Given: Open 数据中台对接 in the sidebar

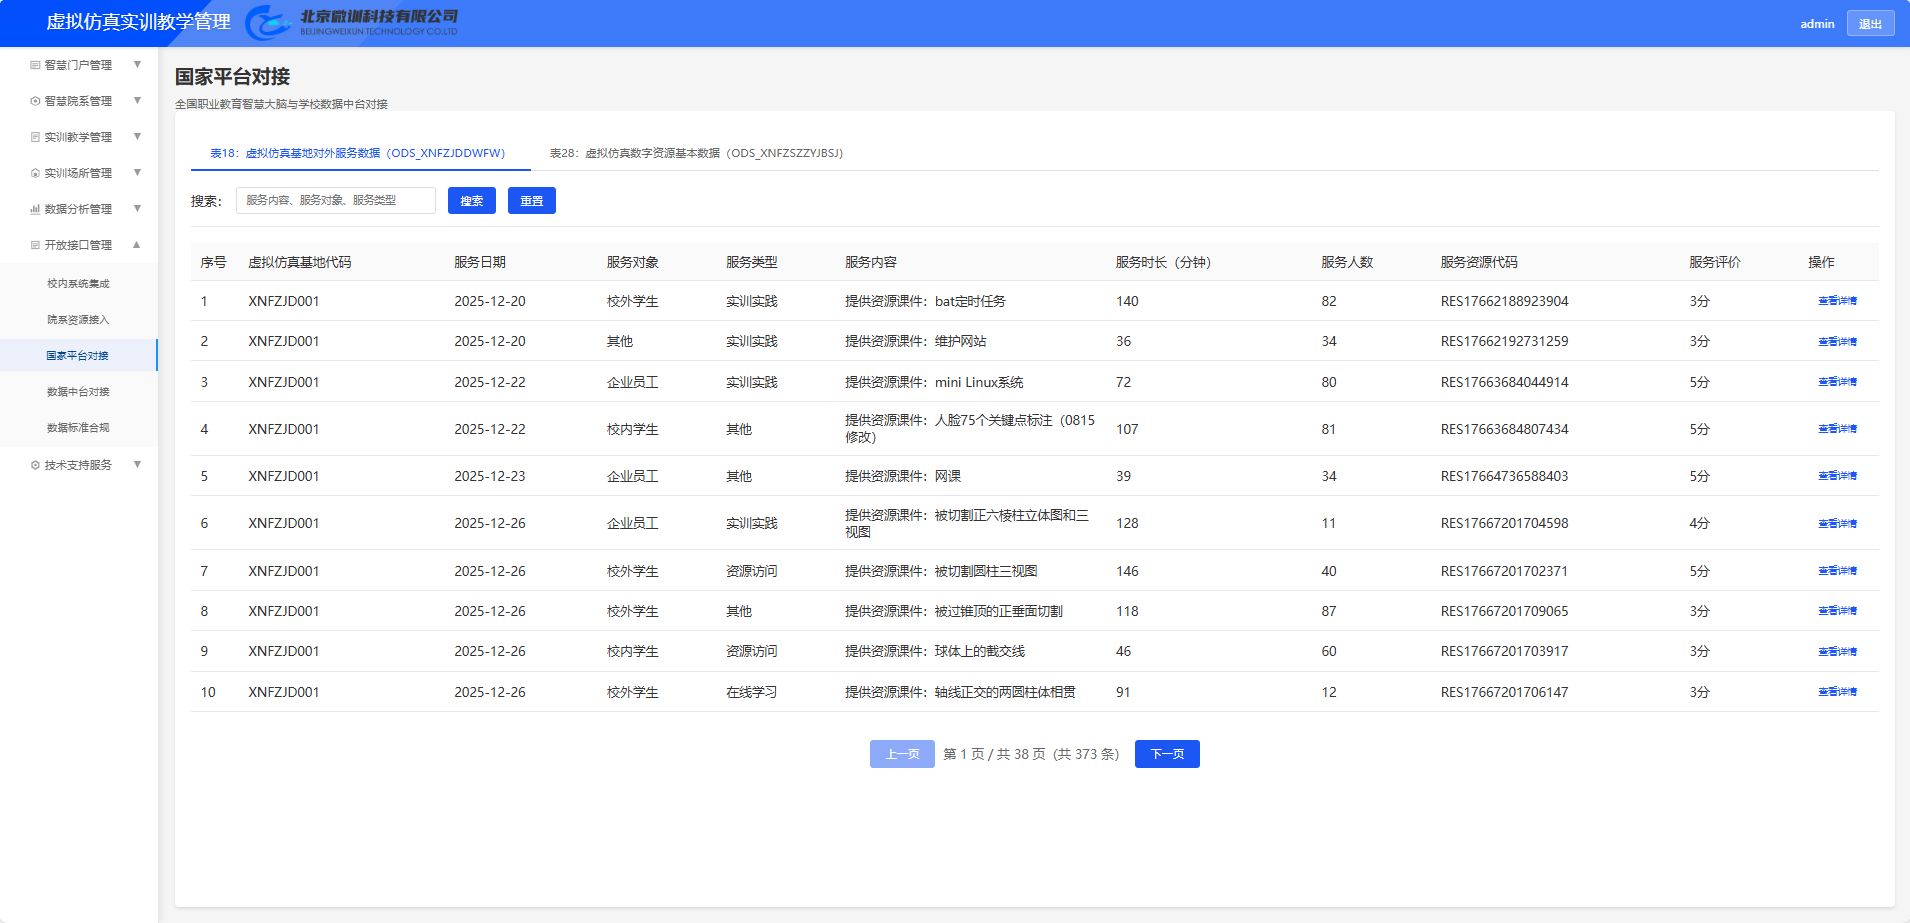Looking at the screenshot, I should [78, 392].
